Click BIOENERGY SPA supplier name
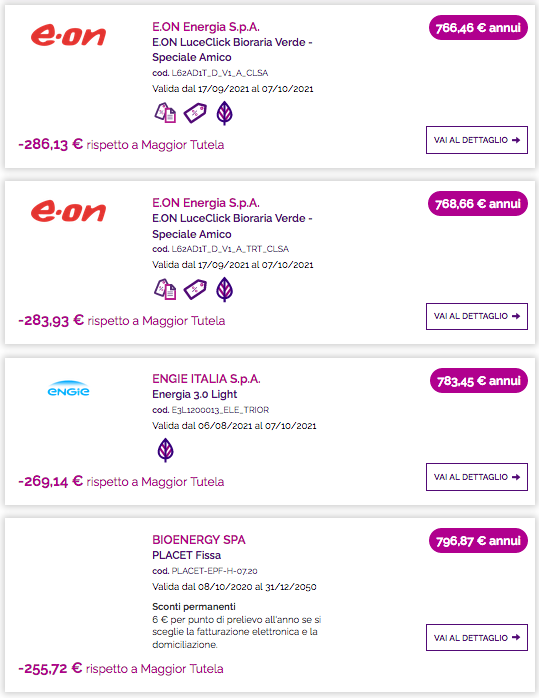Viewport: 539px width, 698px height. pyautogui.click(x=199, y=540)
